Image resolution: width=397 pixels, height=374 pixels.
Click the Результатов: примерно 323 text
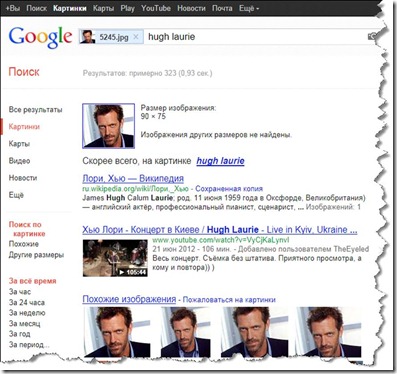tap(147, 73)
